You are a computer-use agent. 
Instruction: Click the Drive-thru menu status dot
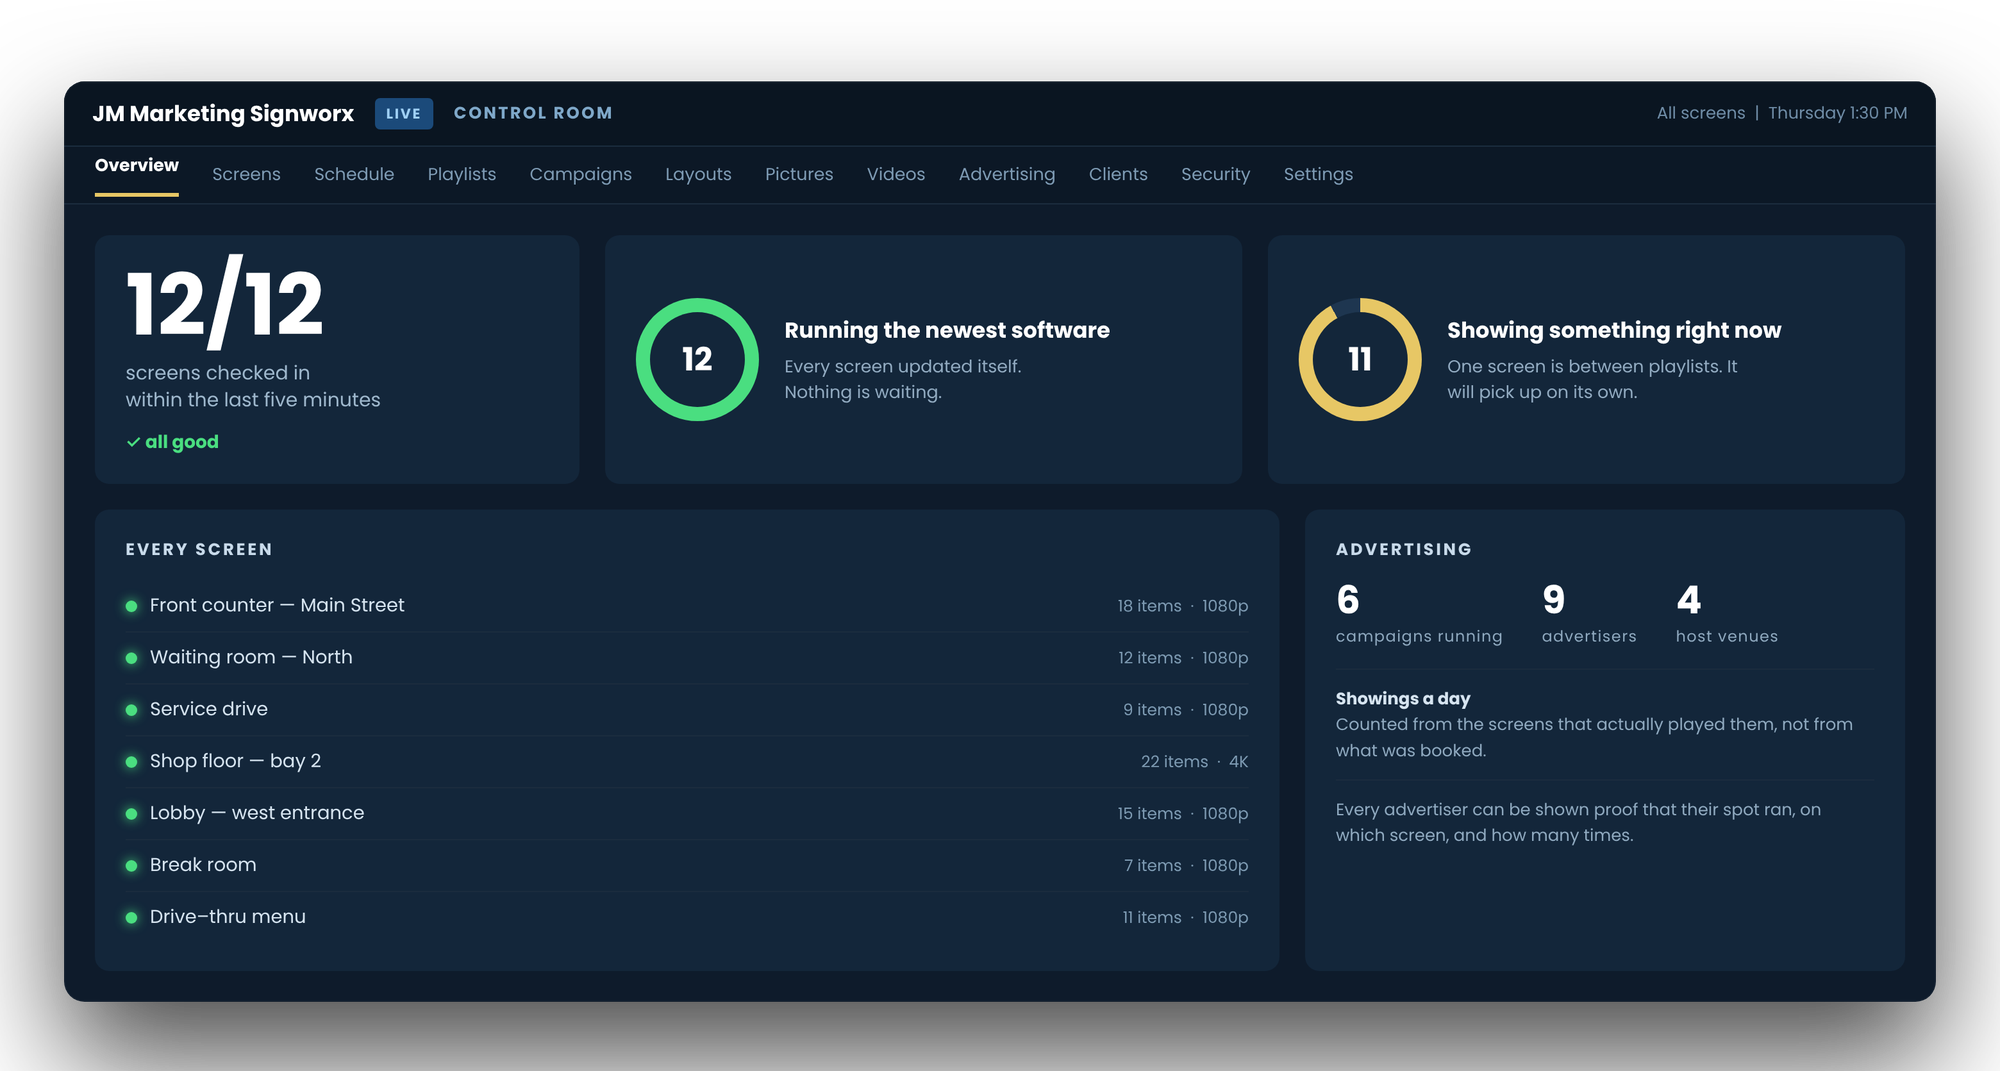point(131,918)
